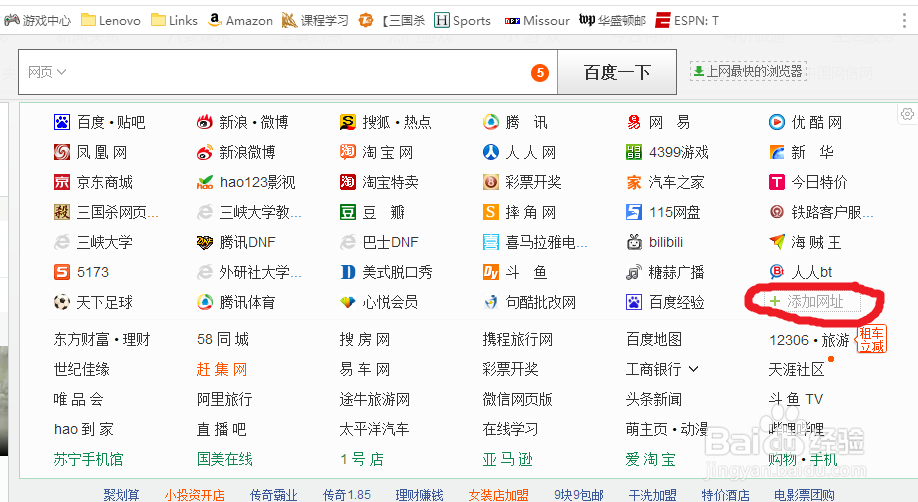918x502 pixels.
Task: Open the 太平洋汽车 link
Action: point(375,429)
